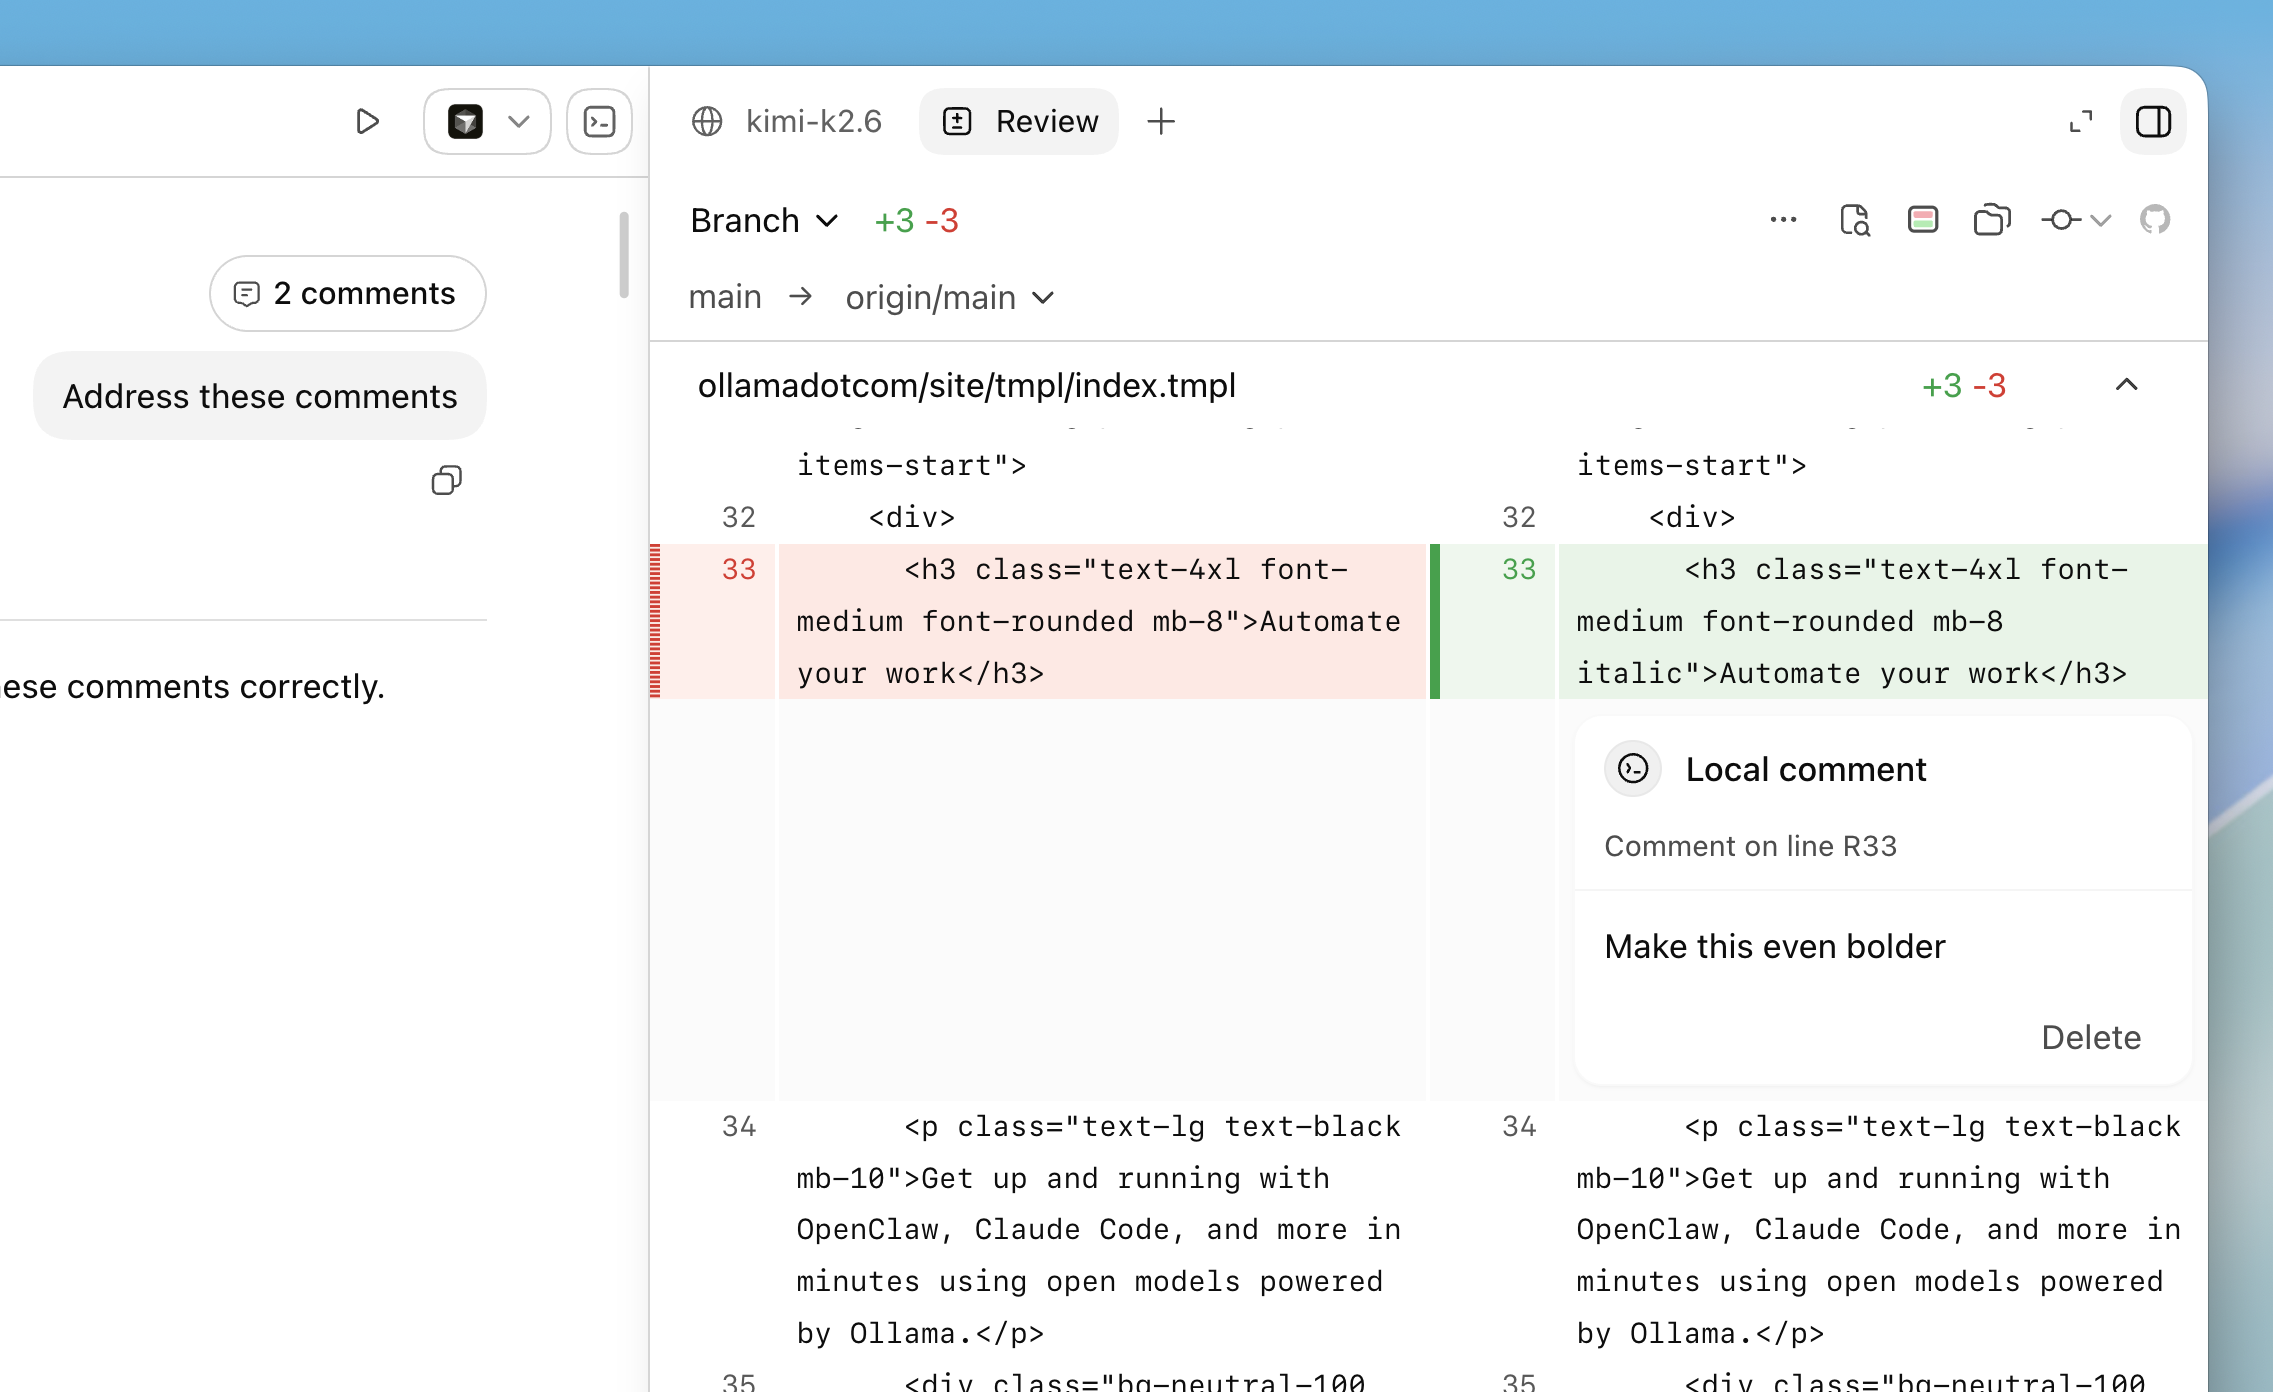
Task: Open the GitHub icon
Action: pos(2155,220)
